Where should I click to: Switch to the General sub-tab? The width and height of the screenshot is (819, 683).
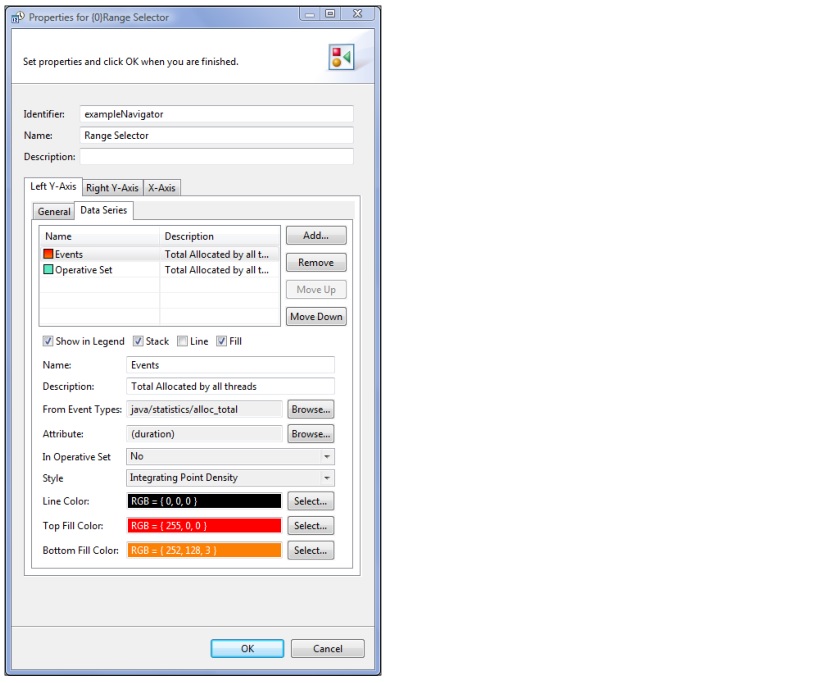click(54, 211)
